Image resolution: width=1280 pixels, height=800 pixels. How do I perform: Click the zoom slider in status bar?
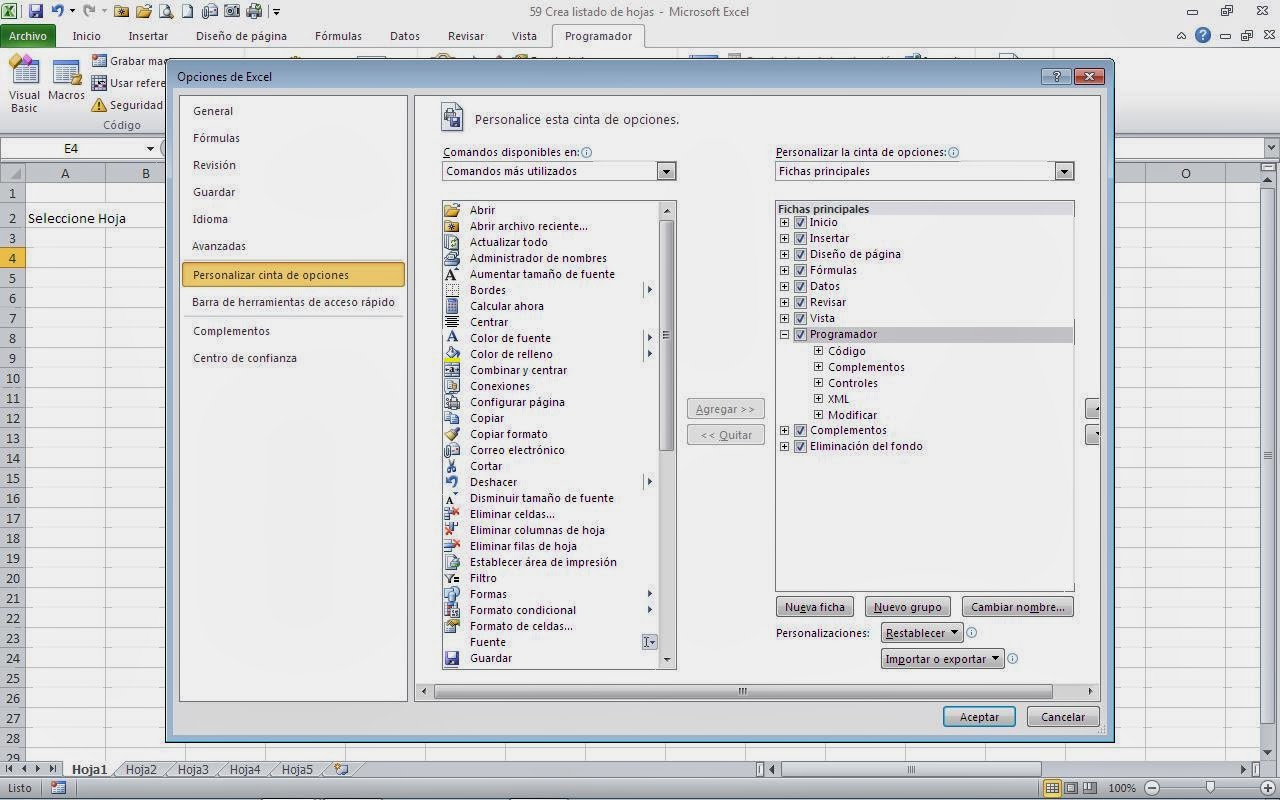(1209, 788)
